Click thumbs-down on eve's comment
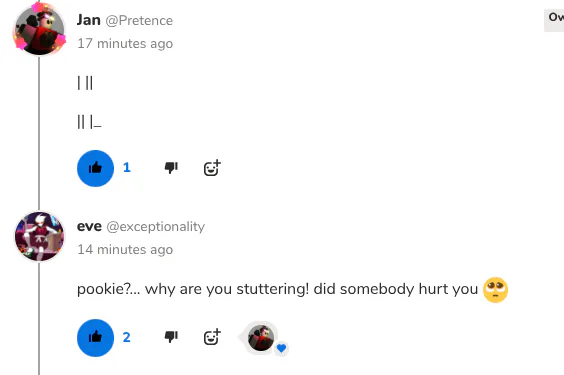This screenshot has width=564, height=375. (x=171, y=337)
